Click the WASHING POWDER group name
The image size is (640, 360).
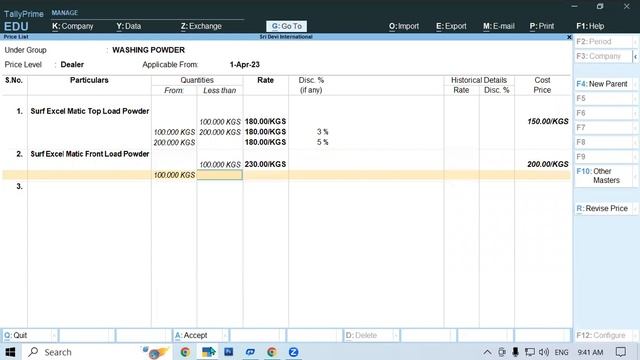(x=148, y=50)
